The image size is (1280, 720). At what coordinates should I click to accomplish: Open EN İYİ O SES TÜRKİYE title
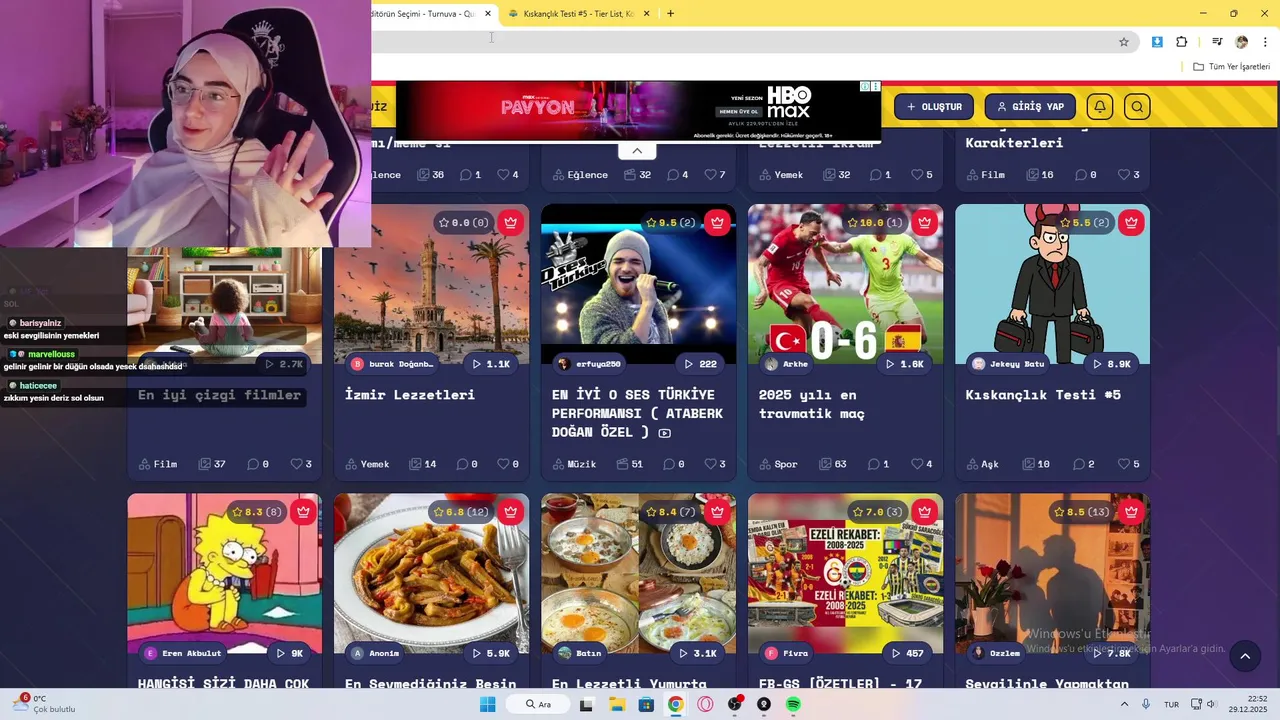pyautogui.click(x=637, y=413)
